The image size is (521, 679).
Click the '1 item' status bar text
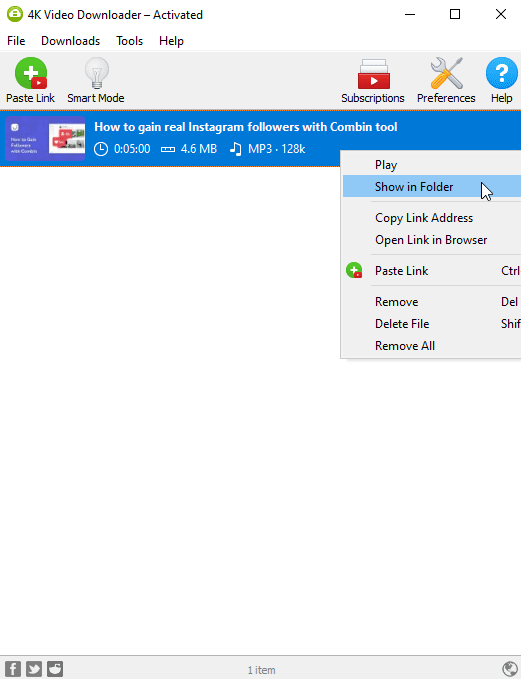coord(261,670)
